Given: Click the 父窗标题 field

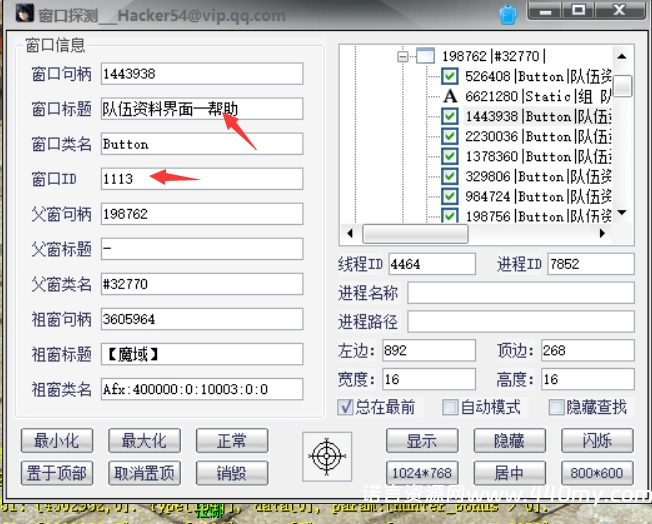Looking at the screenshot, I should pos(202,249).
